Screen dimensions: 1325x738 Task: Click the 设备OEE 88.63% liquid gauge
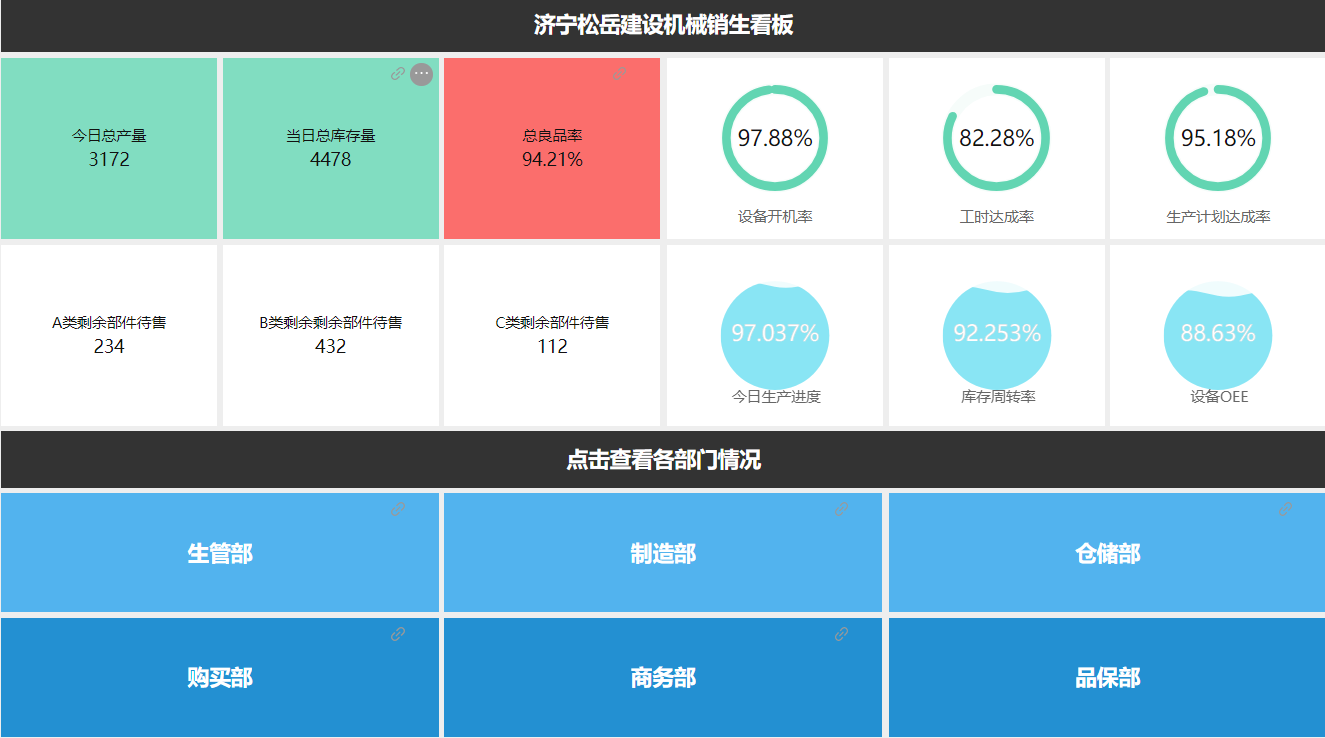pos(1218,335)
